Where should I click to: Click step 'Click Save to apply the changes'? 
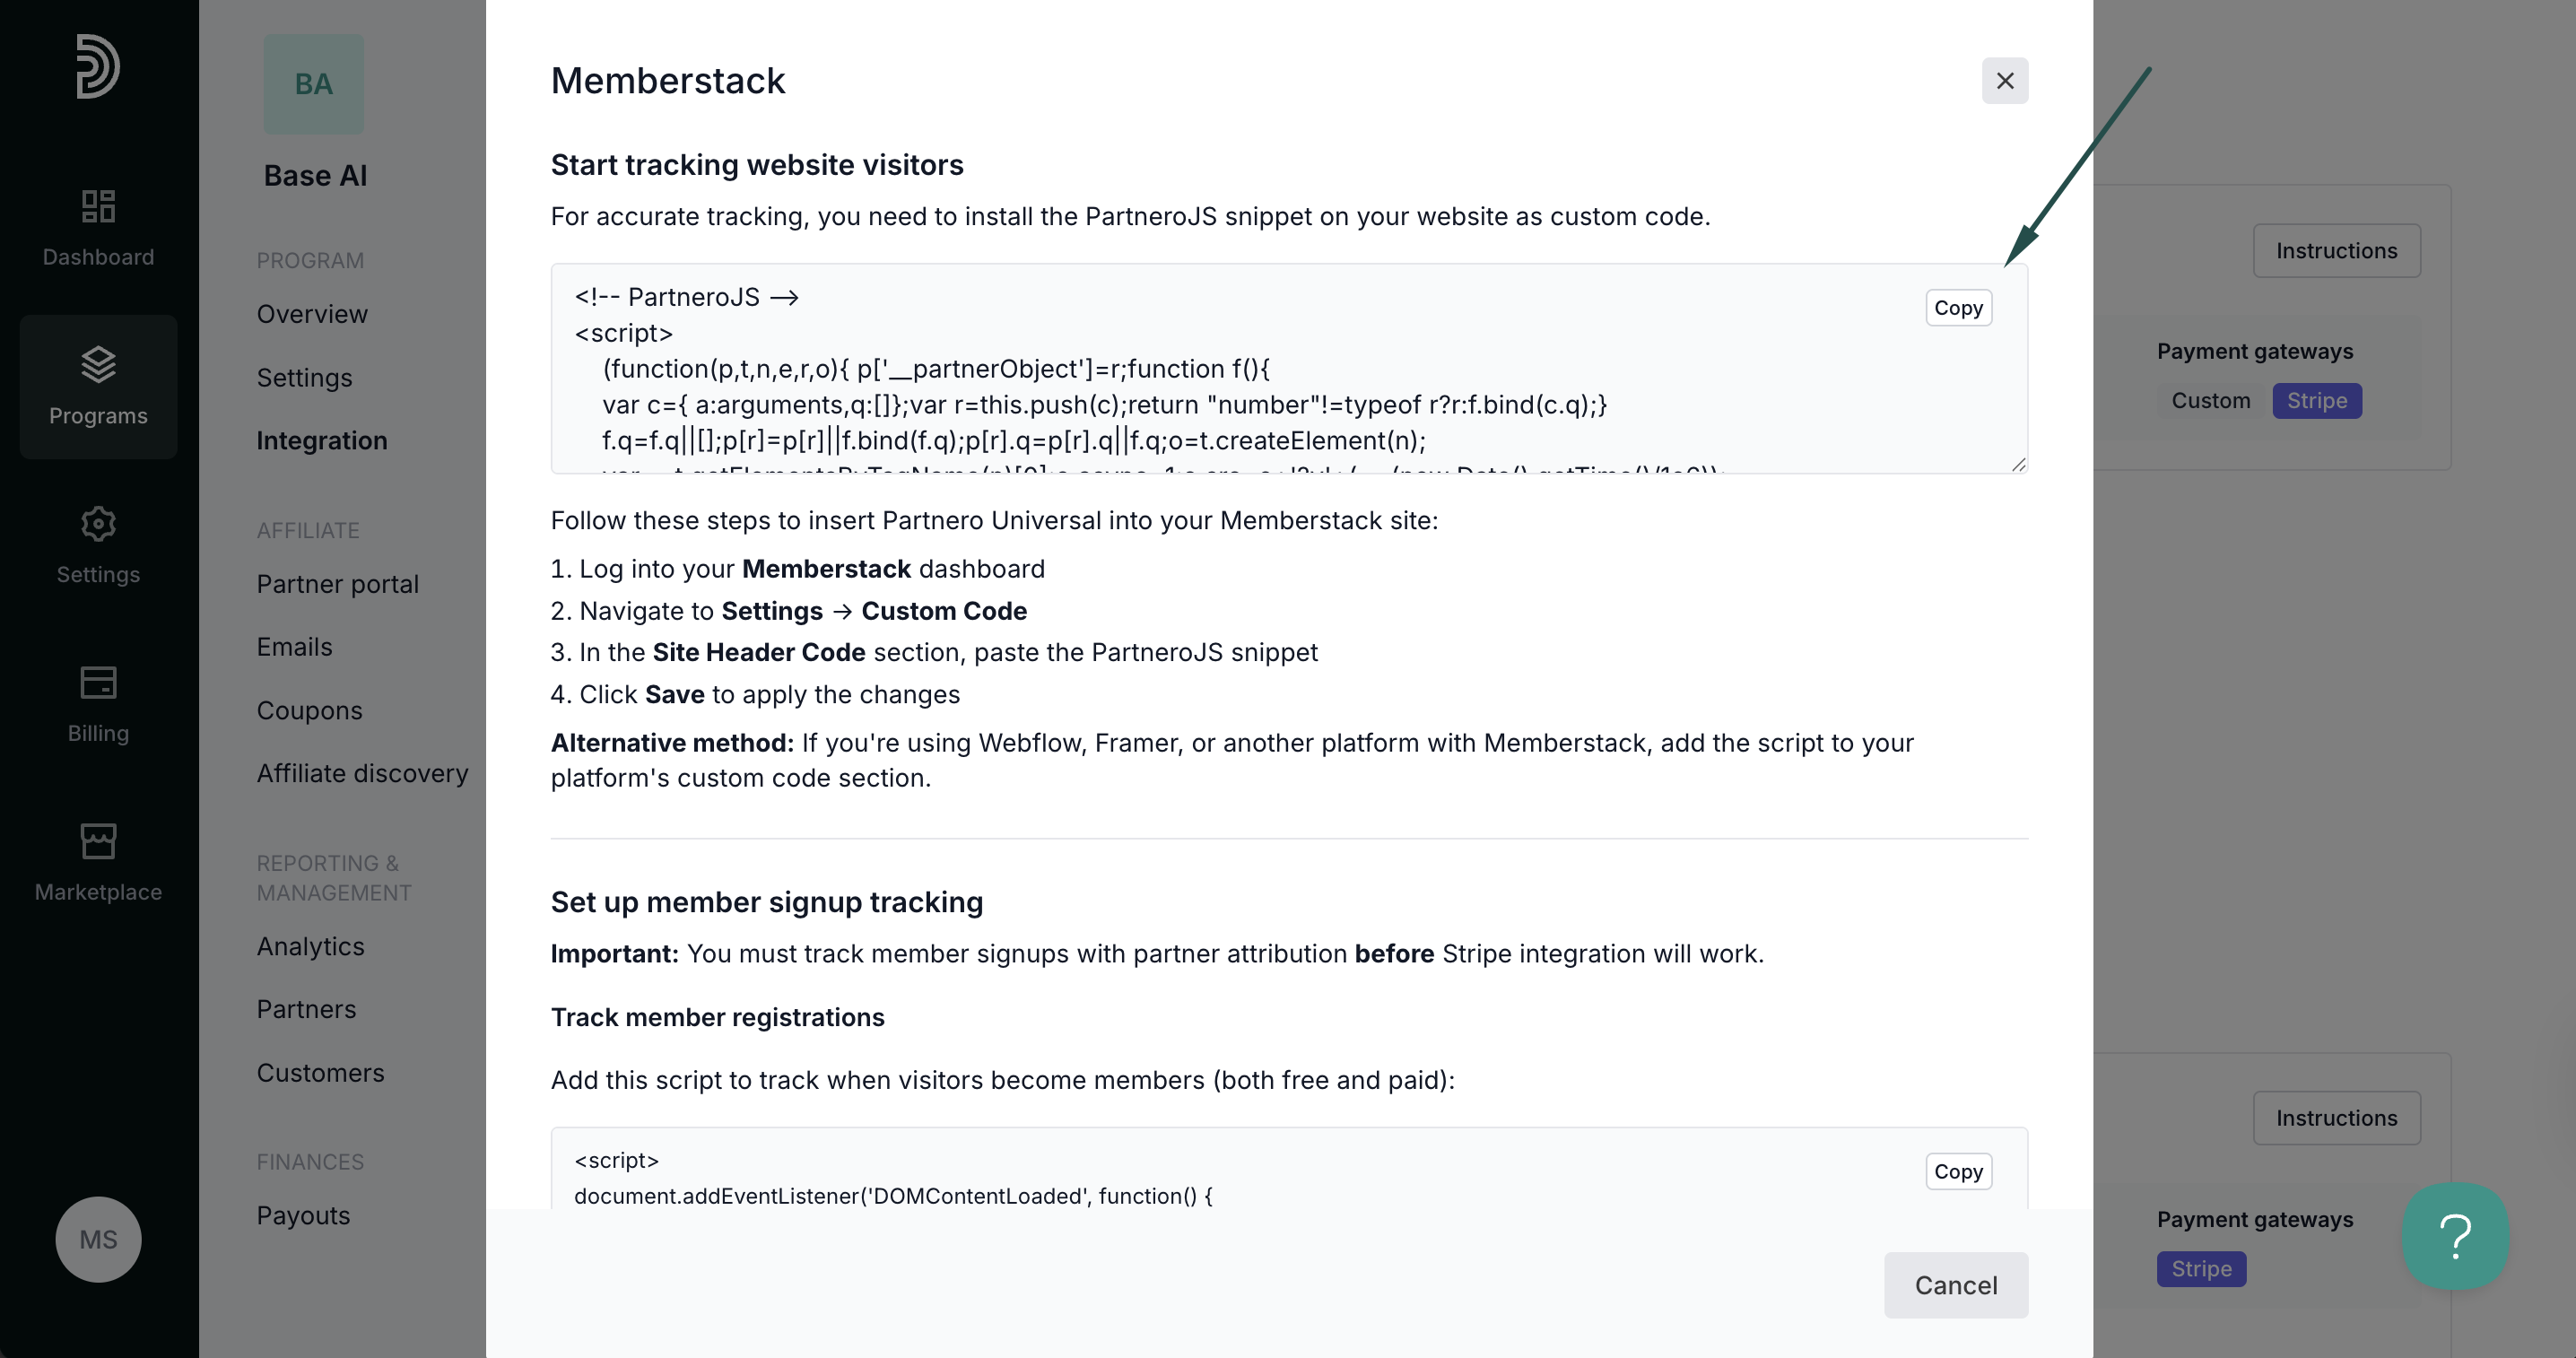pos(755,694)
